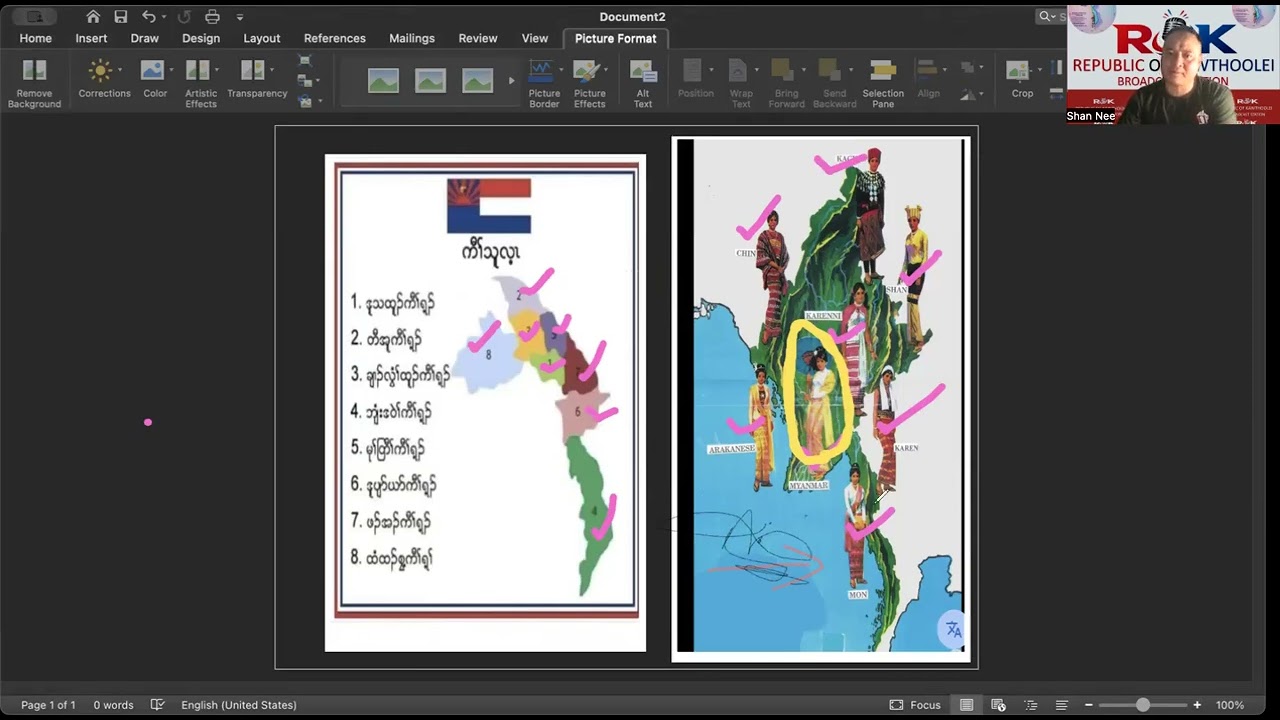Viewport: 1280px width, 720px height.
Task: Click the Home icon in the title bar
Action: (93, 16)
